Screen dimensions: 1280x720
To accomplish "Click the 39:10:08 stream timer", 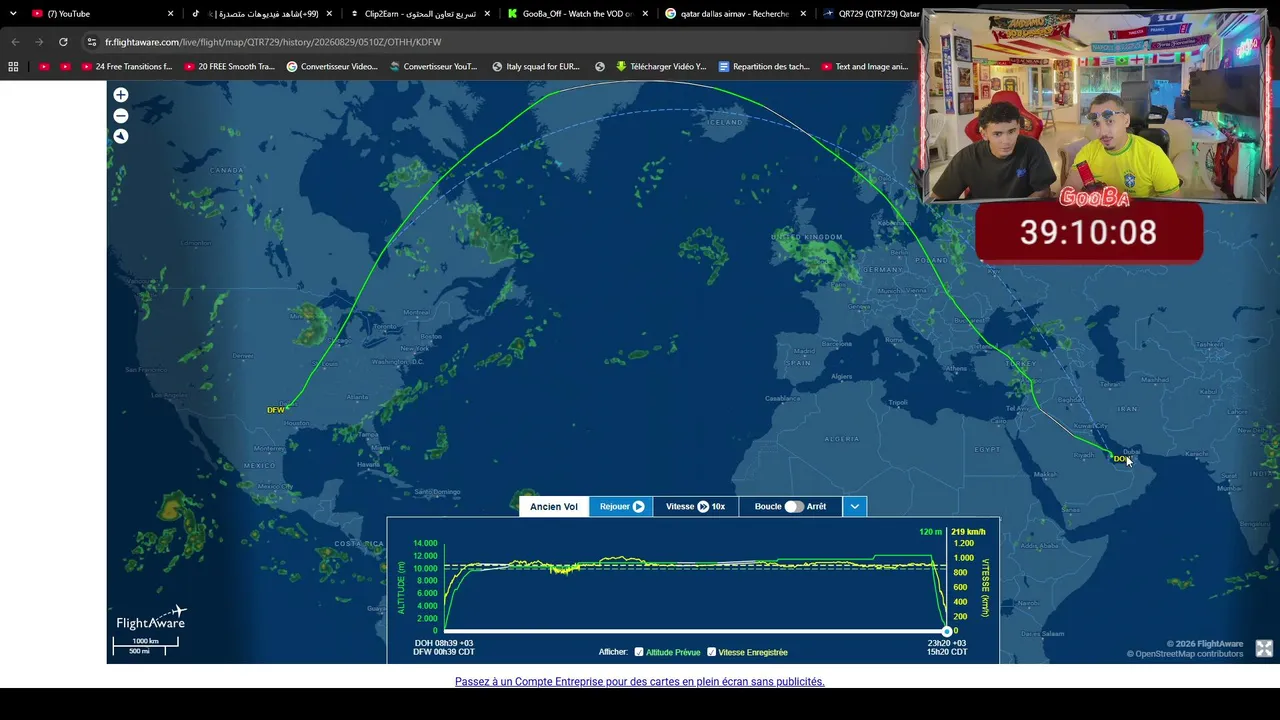I will click(1088, 233).
